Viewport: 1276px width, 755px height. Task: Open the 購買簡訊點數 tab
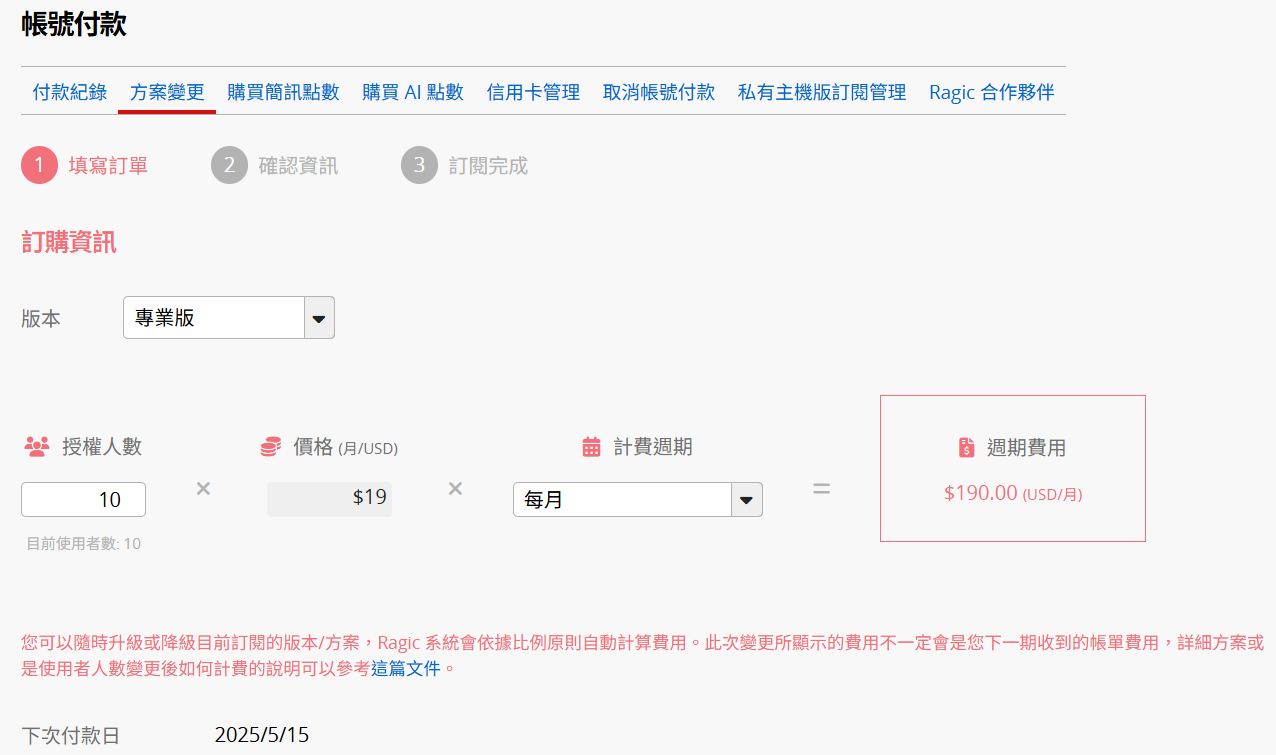[x=283, y=92]
